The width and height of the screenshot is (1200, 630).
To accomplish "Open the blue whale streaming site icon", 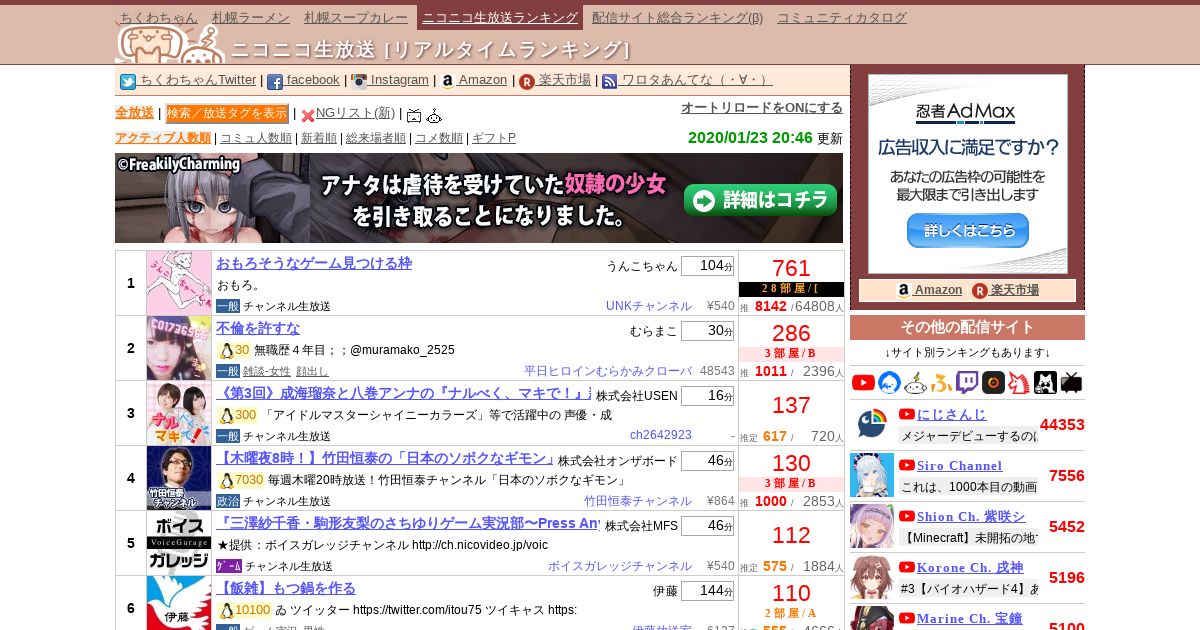I will pos(889,382).
